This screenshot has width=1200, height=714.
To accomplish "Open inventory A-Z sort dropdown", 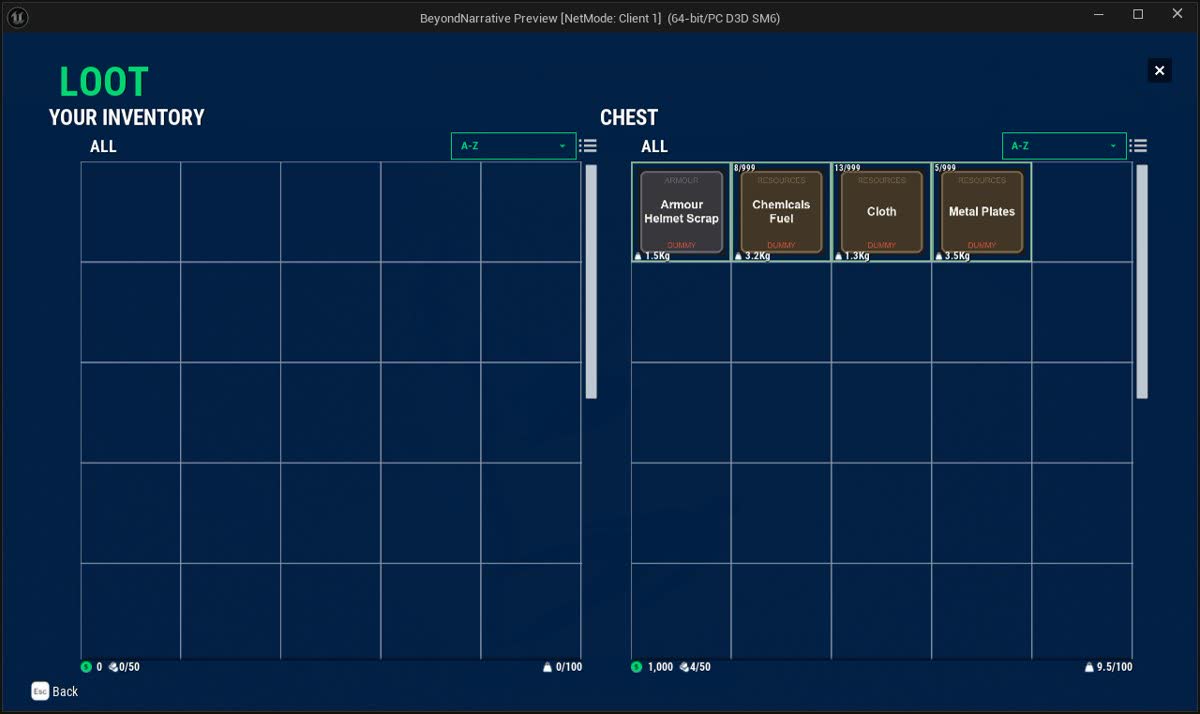I will point(514,146).
